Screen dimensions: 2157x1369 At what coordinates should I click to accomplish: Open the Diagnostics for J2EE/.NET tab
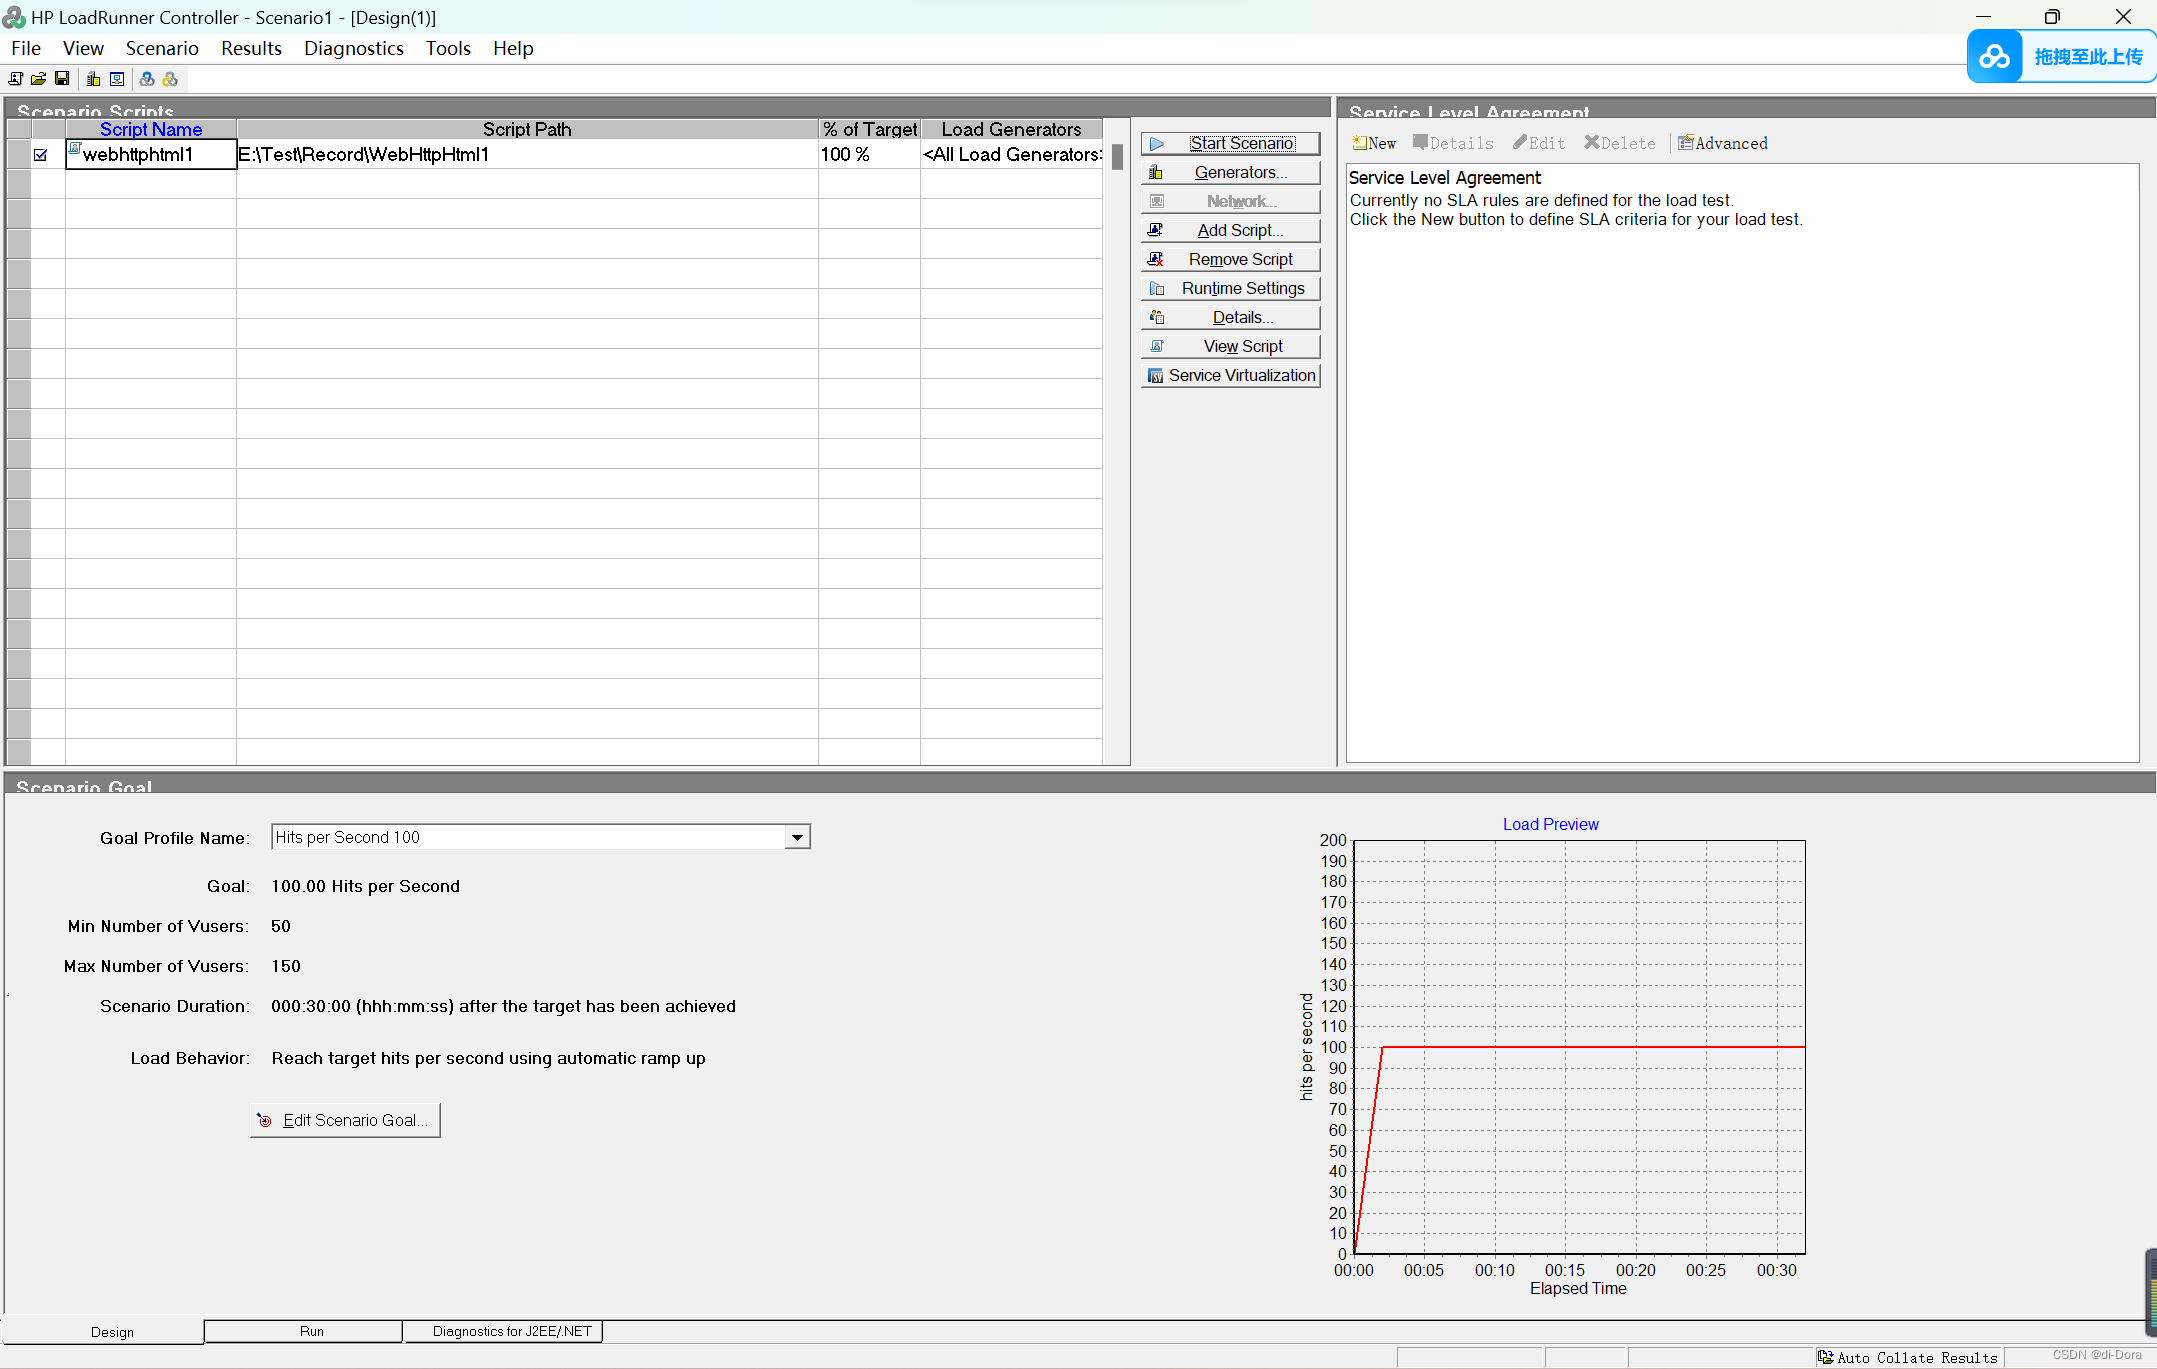coord(511,1331)
